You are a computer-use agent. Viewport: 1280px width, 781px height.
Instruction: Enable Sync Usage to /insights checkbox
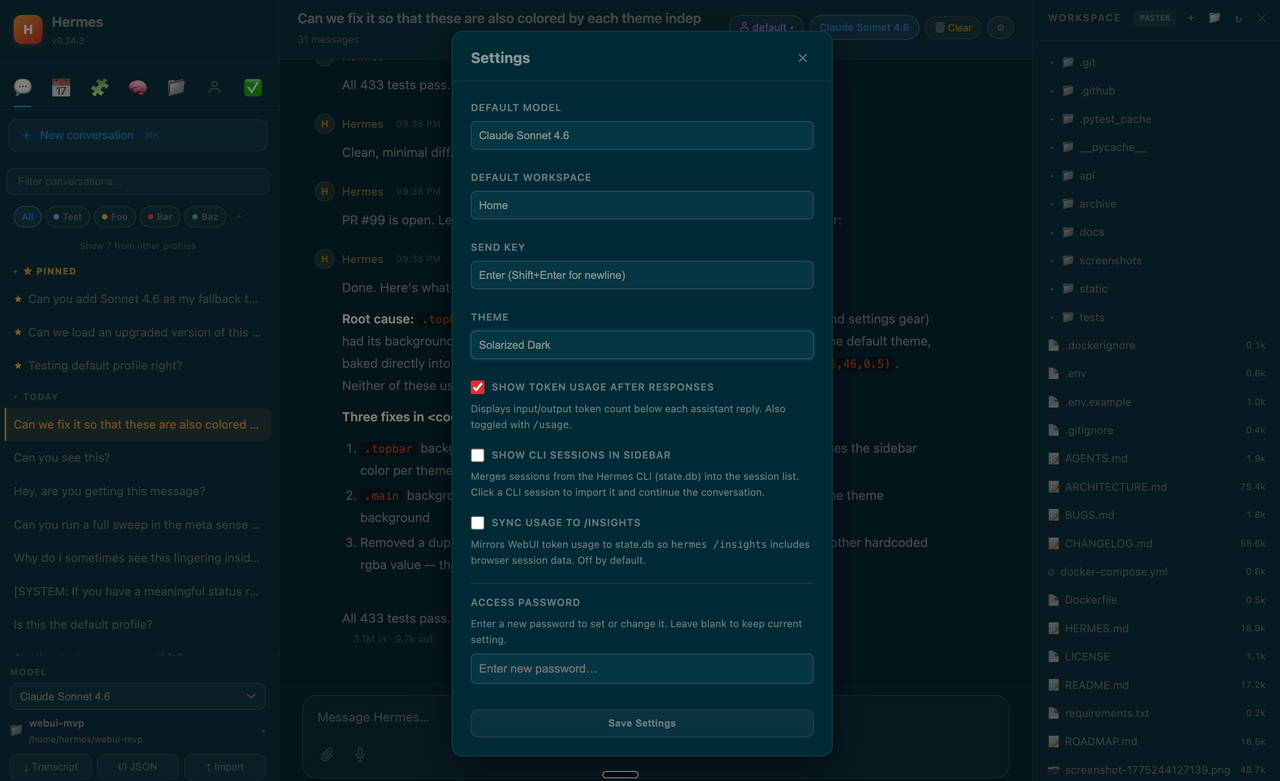tap(478, 523)
